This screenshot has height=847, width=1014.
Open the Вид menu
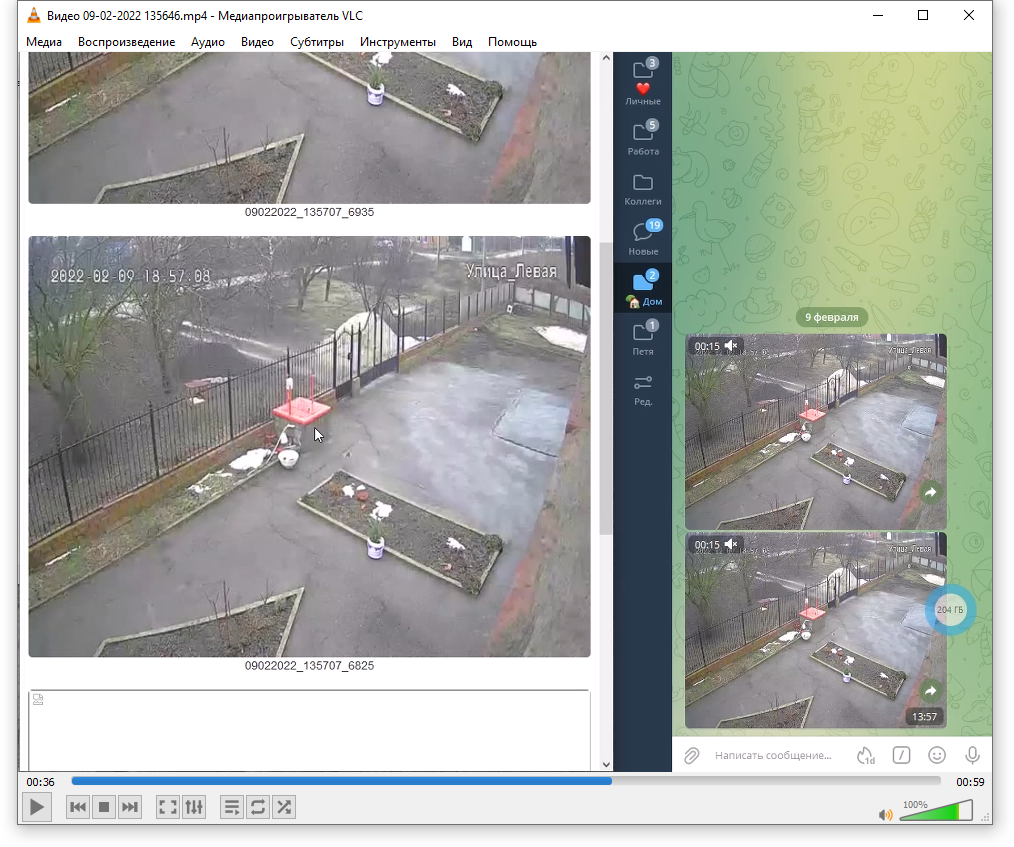click(x=462, y=41)
